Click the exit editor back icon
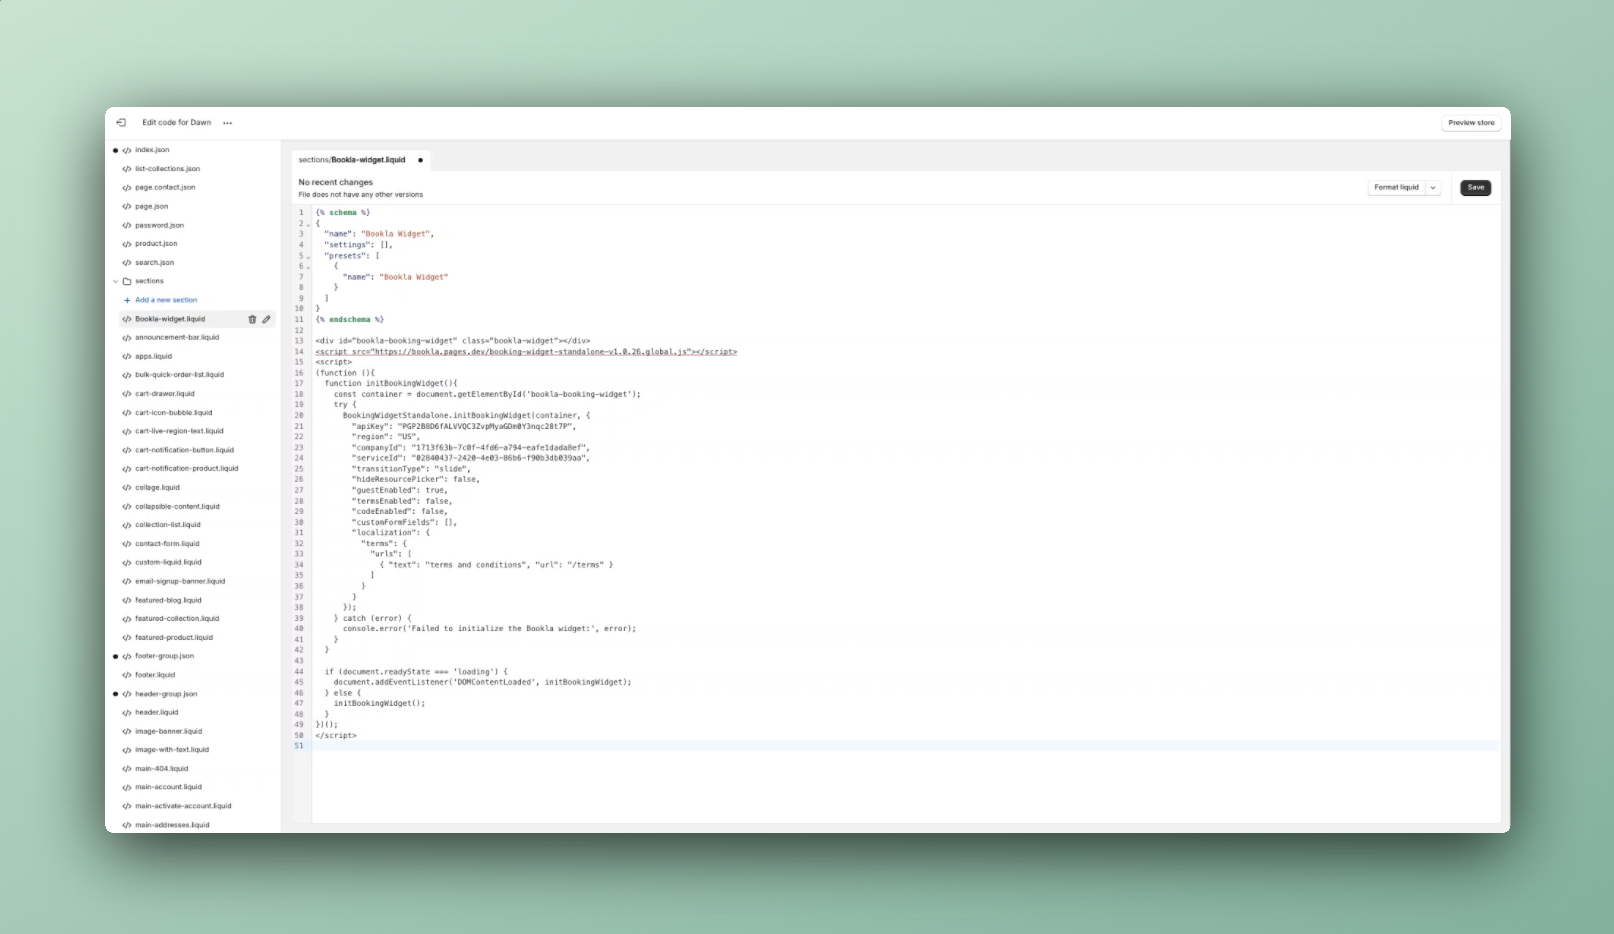1614x934 pixels. point(121,123)
